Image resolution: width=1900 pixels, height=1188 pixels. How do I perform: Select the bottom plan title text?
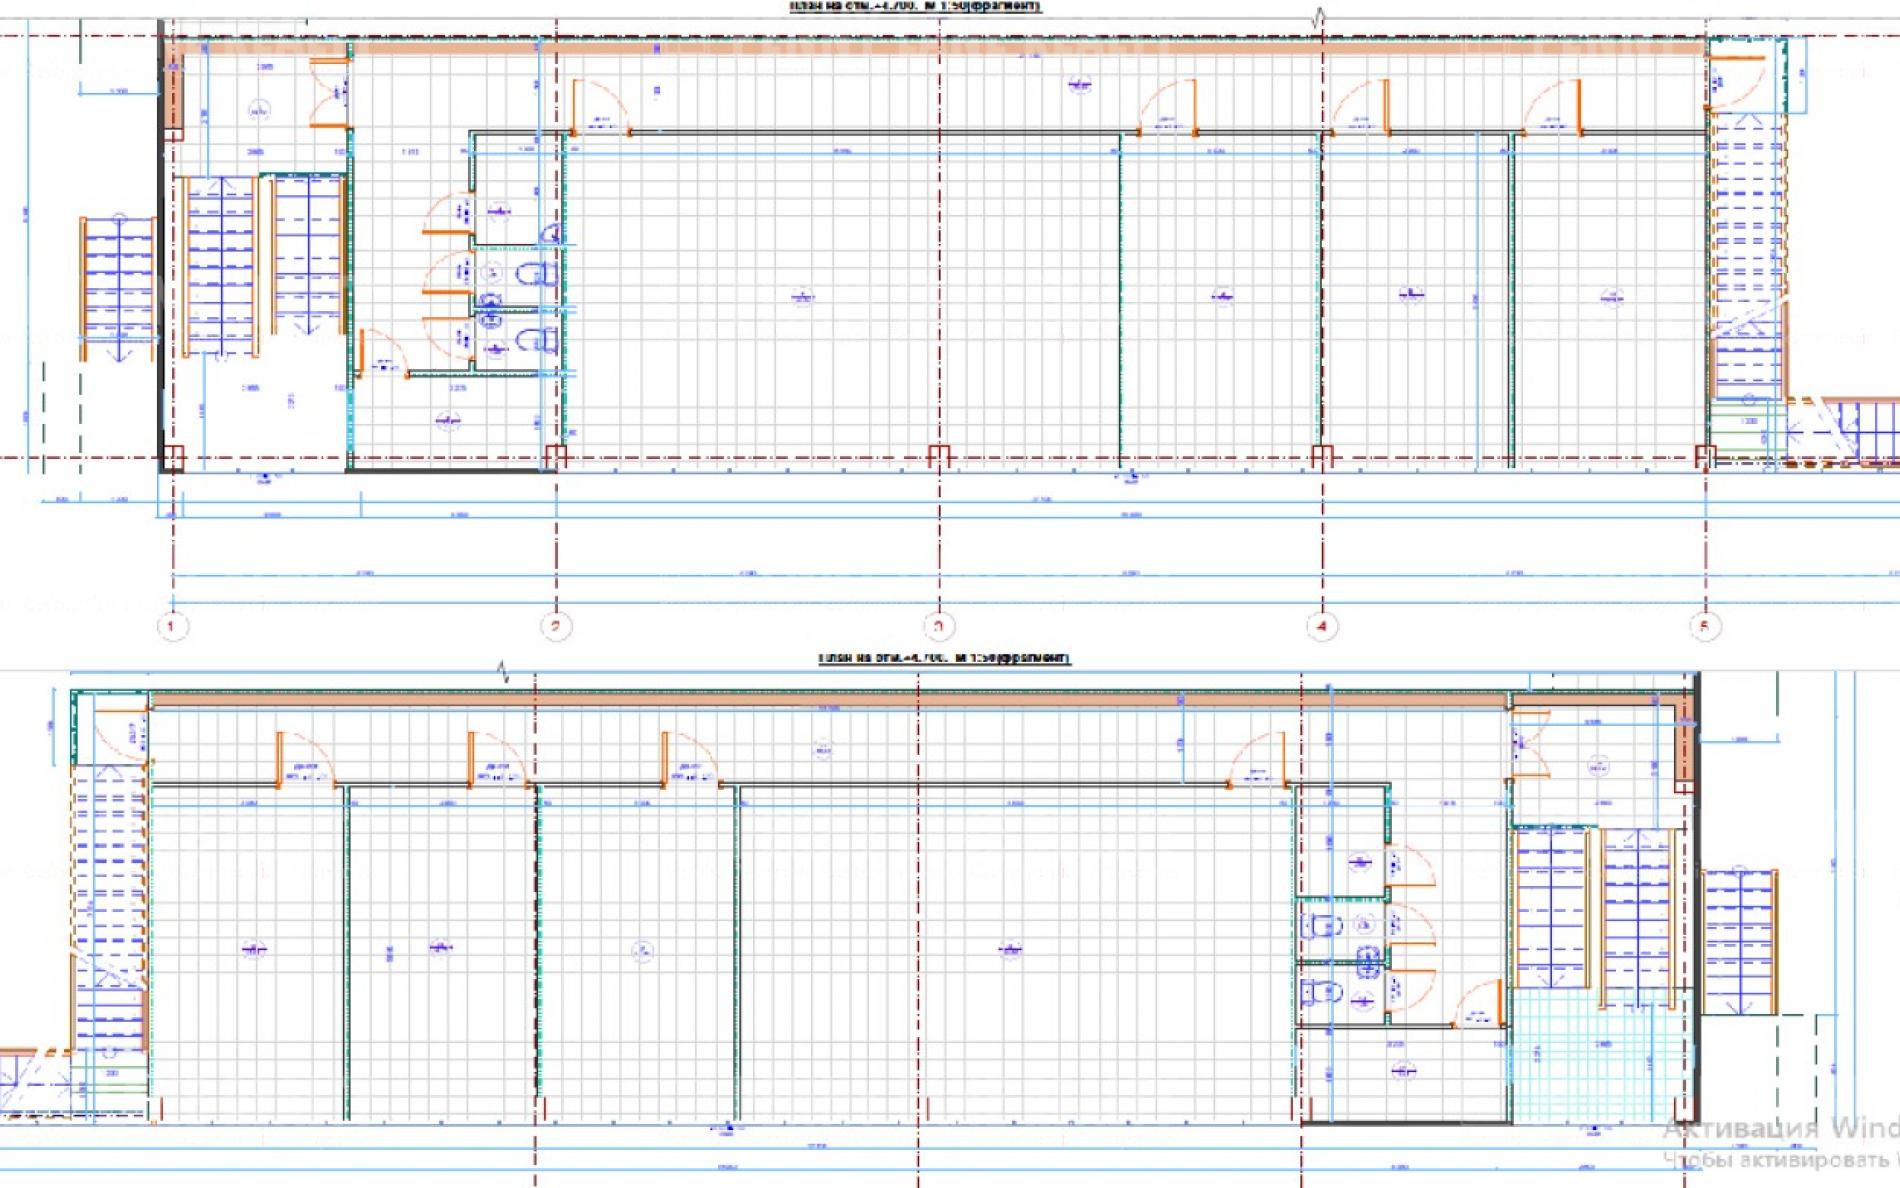(x=944, y=658)
